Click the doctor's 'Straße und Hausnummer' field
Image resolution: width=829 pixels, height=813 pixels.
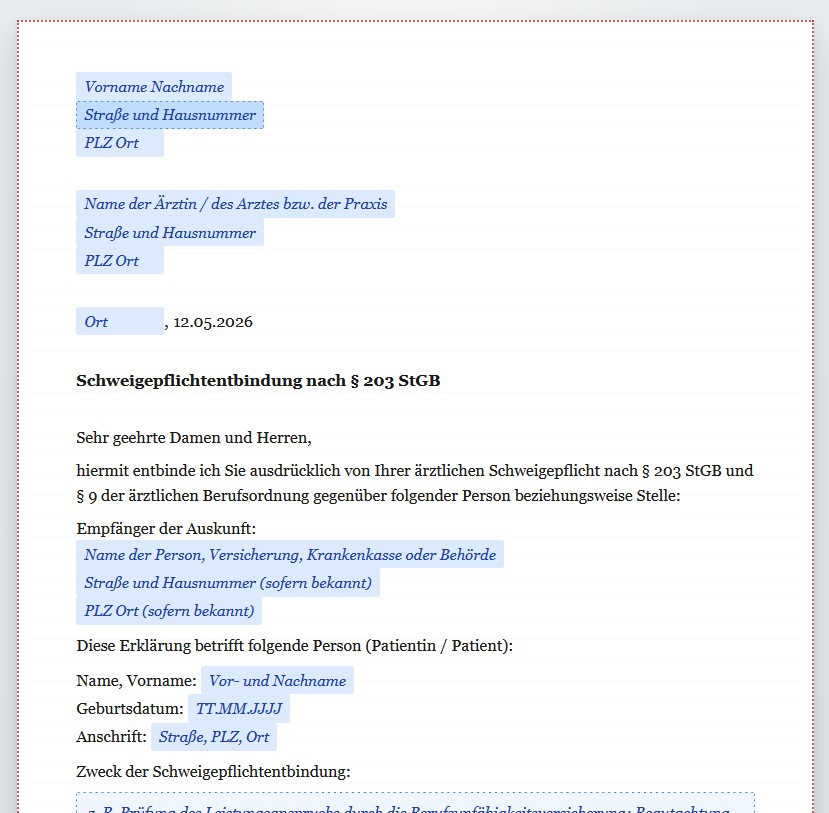pyautogui.click(x=170, y=233)
